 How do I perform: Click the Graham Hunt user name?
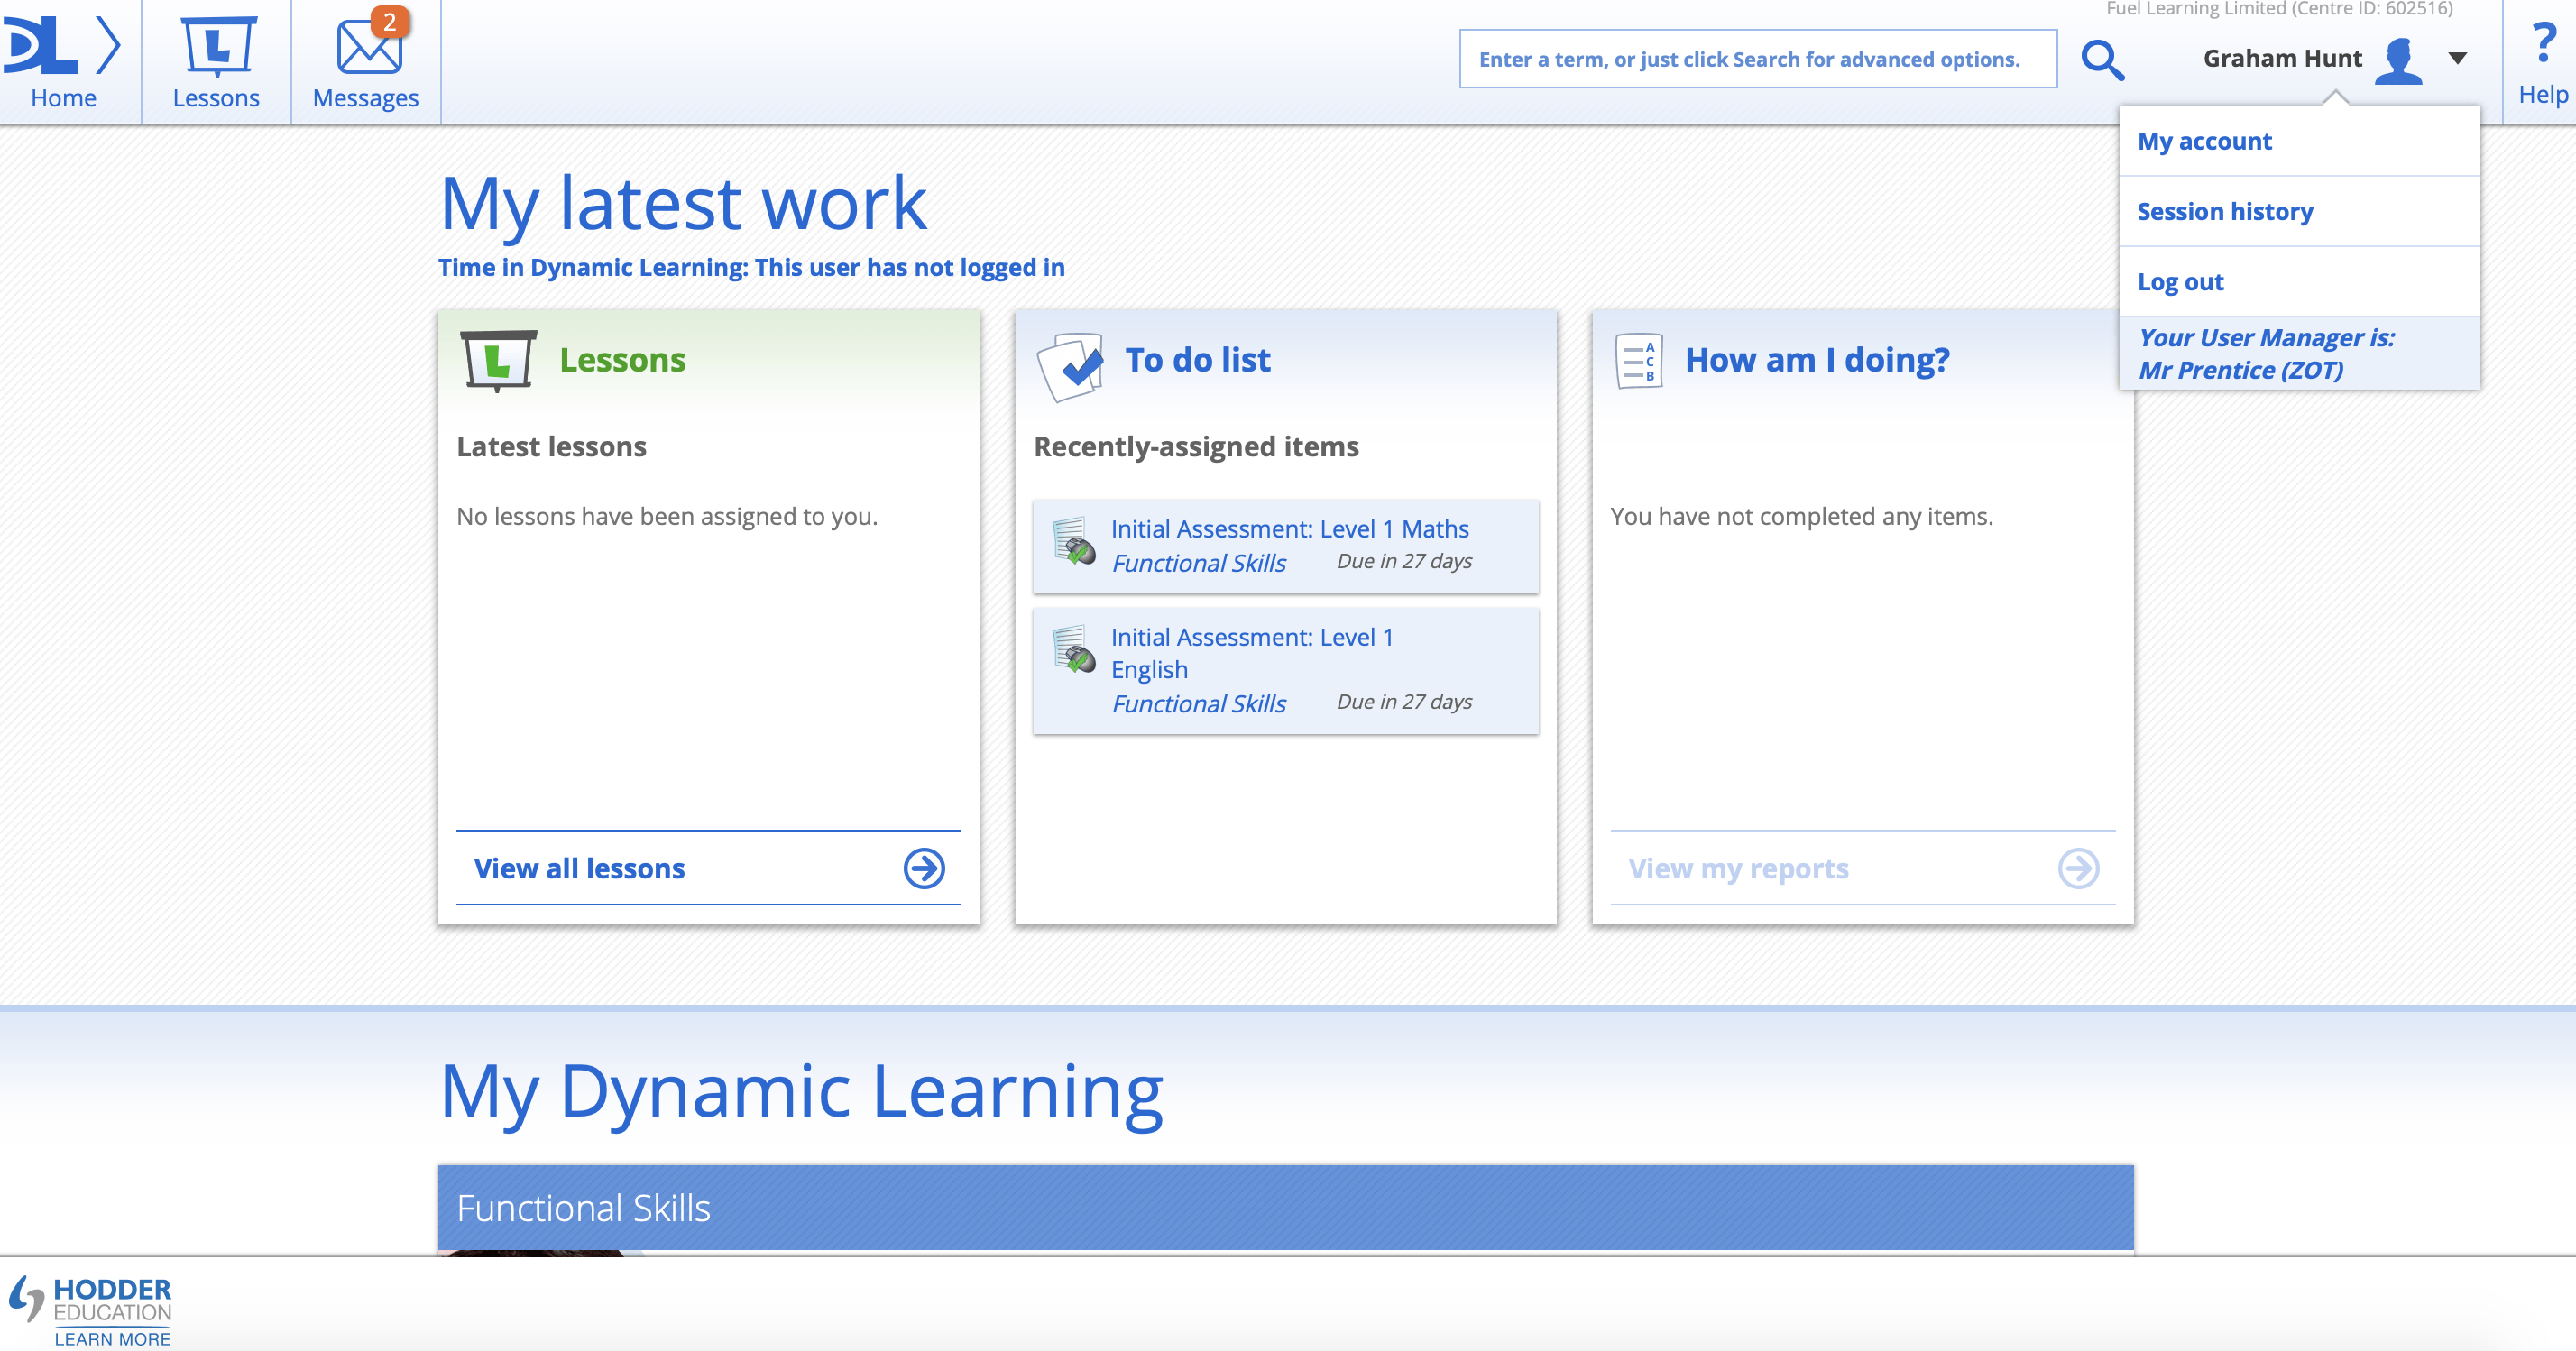[2282, 58]
